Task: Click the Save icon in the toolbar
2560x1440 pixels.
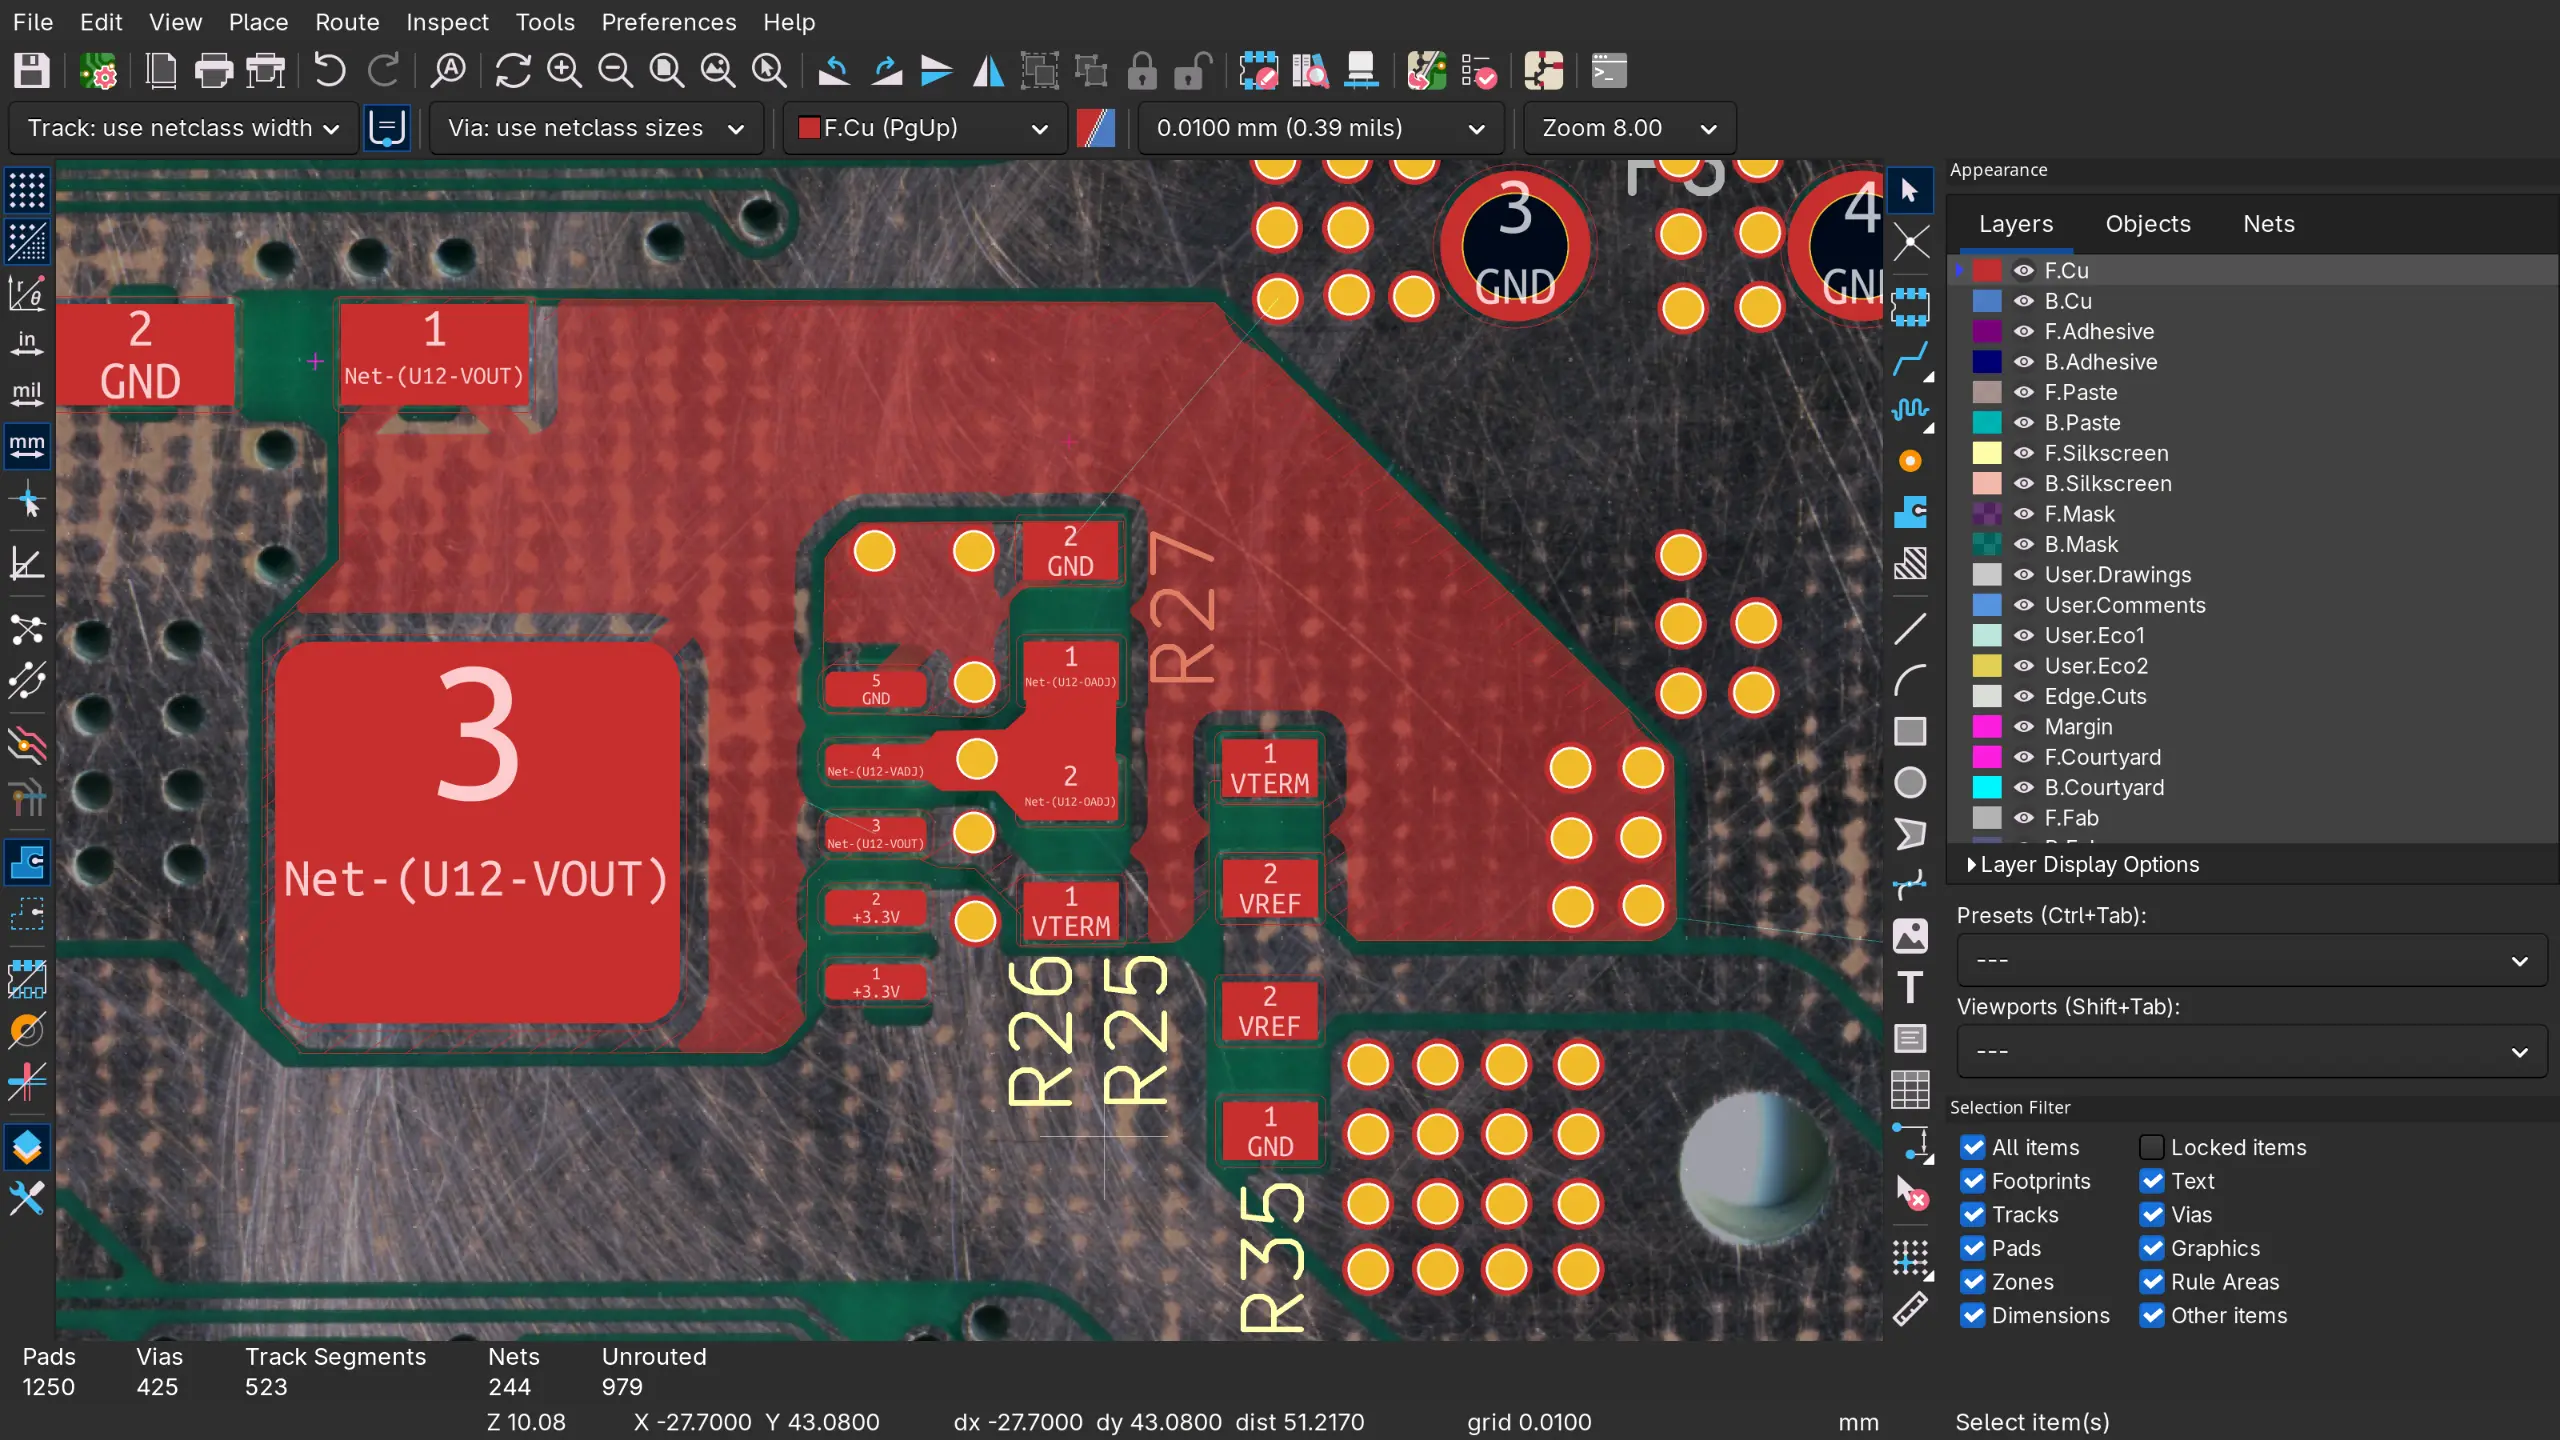Action: click(x=31, y=71)
